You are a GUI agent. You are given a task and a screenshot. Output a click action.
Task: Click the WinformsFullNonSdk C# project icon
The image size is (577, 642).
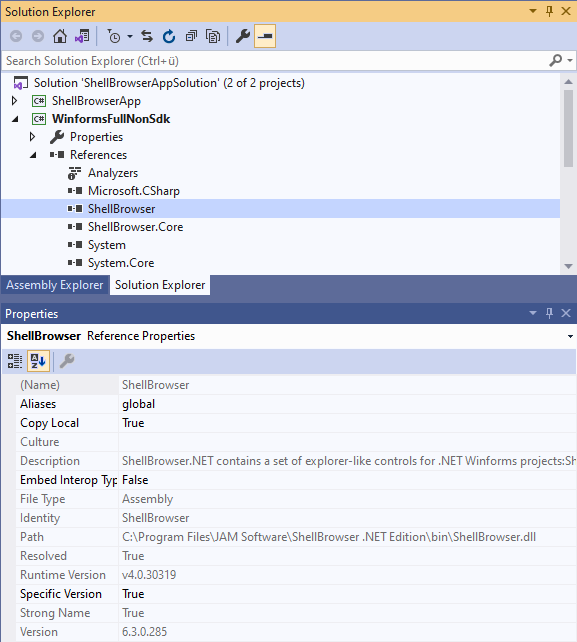coord(39,119)
